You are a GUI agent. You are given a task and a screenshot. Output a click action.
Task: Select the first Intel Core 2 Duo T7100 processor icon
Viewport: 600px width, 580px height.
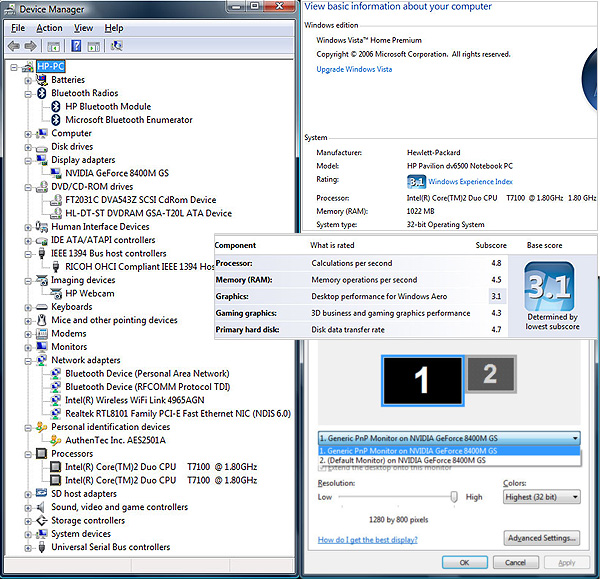pyautogui.click(x=56, y=467)
